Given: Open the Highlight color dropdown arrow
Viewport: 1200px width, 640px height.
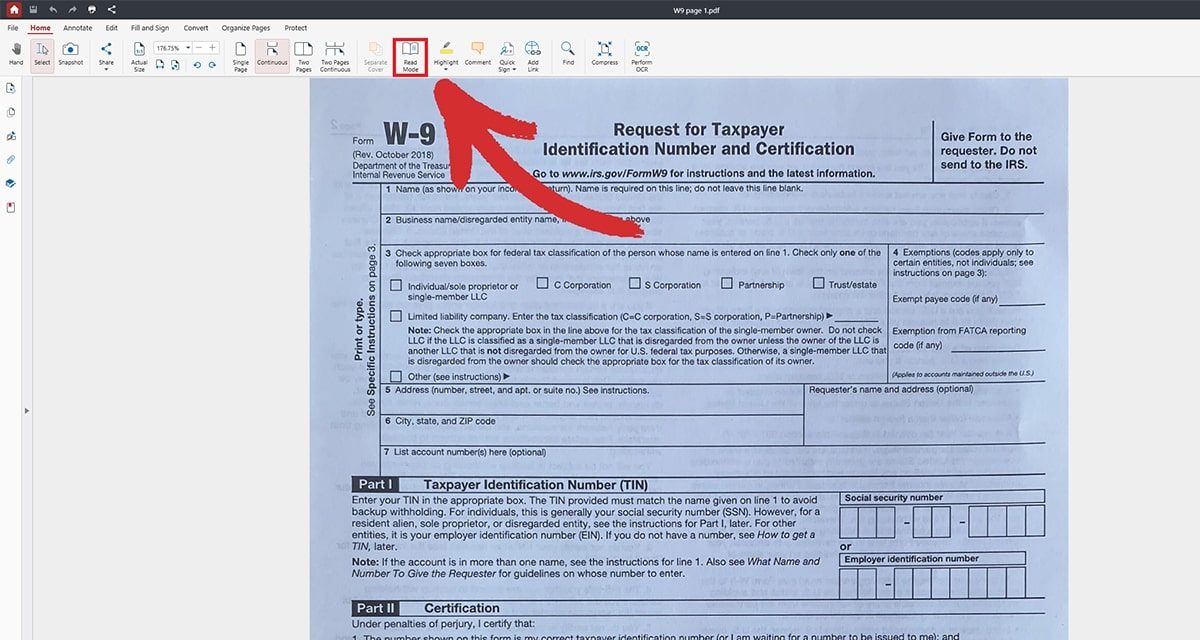Looking at the screenshot, I should tap(446, 69).
